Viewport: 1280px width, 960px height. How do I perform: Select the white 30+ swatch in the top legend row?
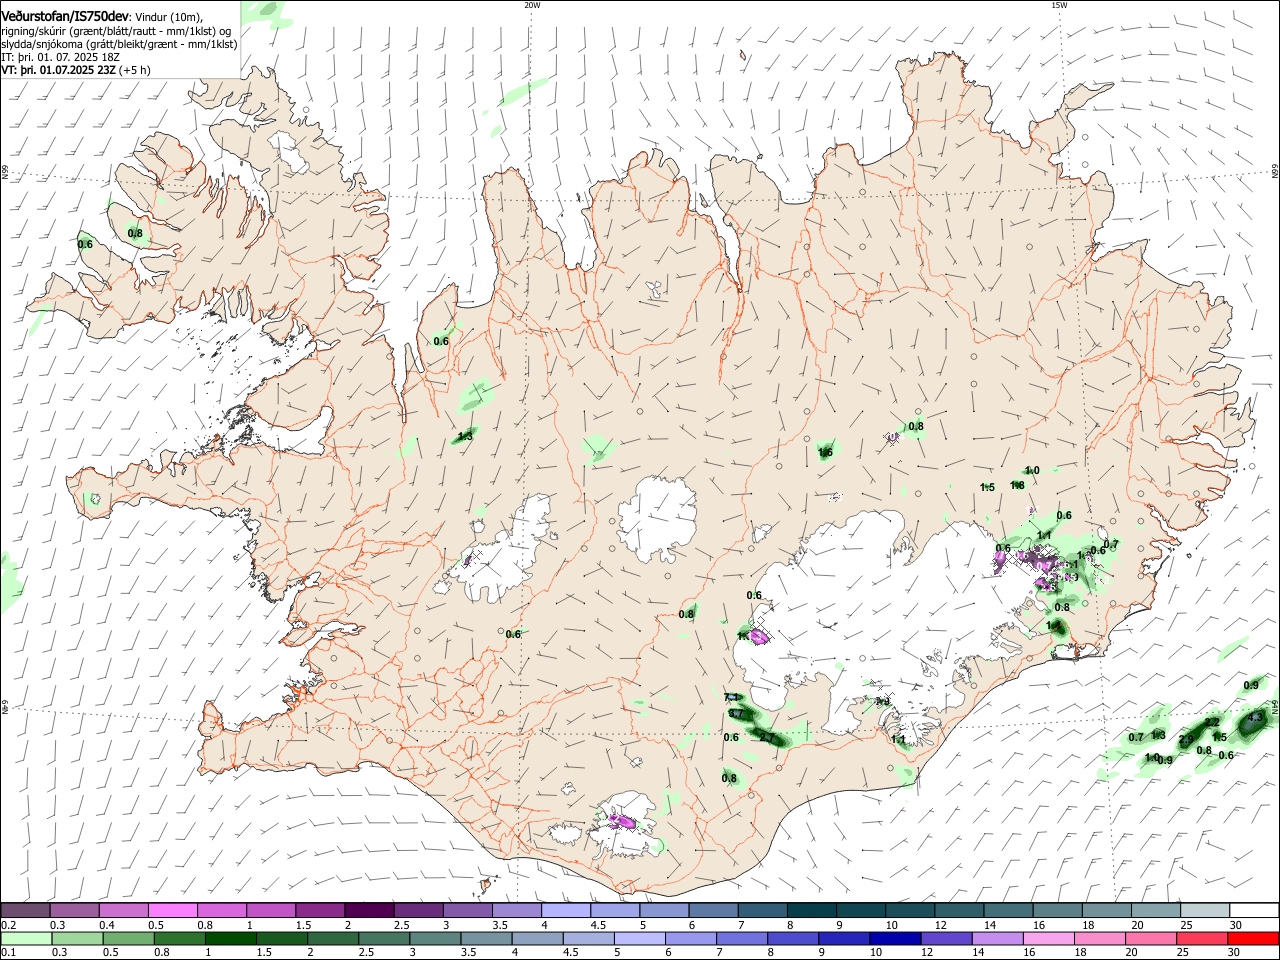(1255, 911)
